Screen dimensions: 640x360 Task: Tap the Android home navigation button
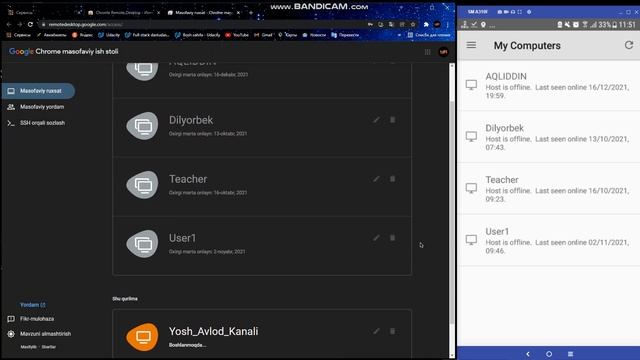549,354
